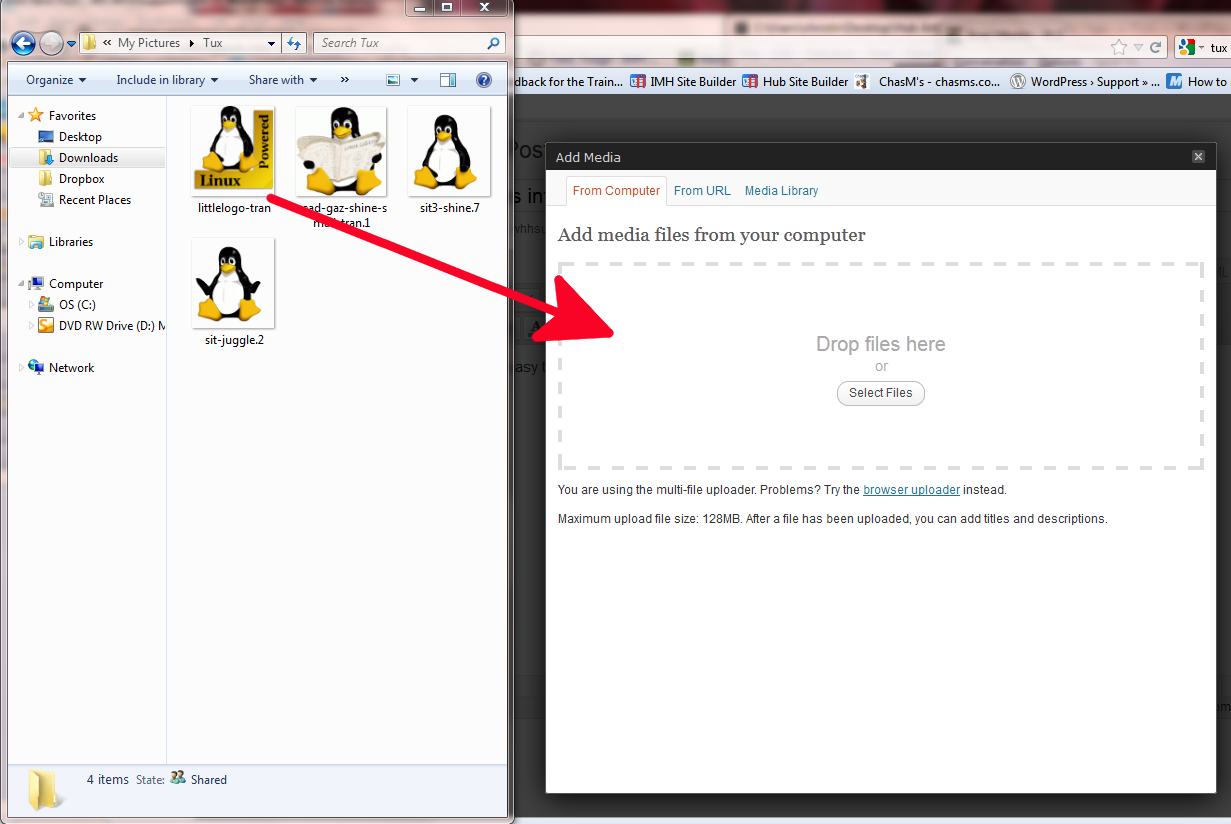1231x824 pixels.
Task: Follow the browser uploader link
Action: (911, 490)
